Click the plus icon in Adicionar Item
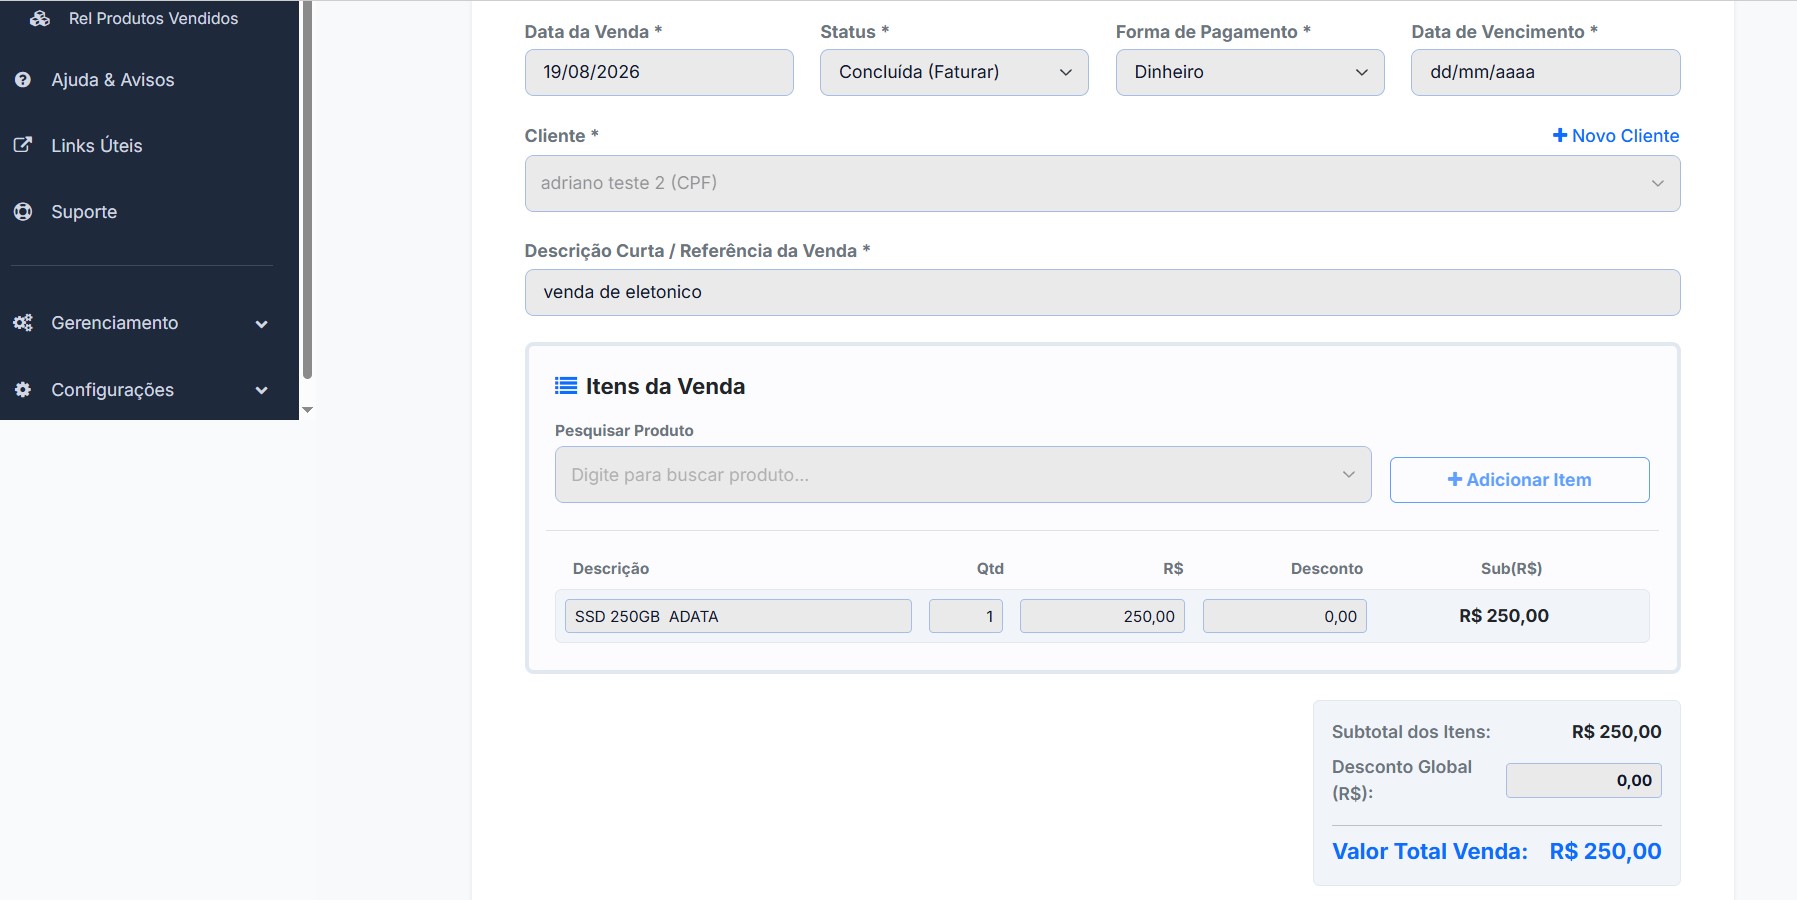The height and width of the screenshot is (900, 1797). pyautogui.click(x=1455, y=479)
